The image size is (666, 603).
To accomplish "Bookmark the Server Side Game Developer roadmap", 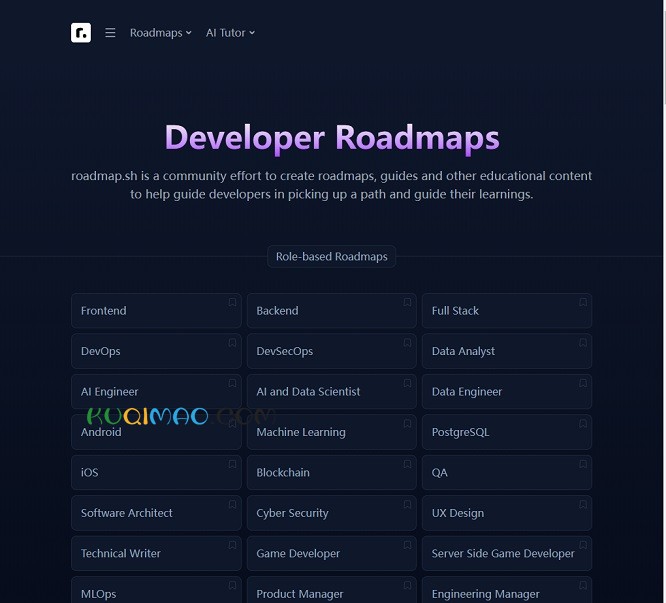I will [x=583, y=545].
